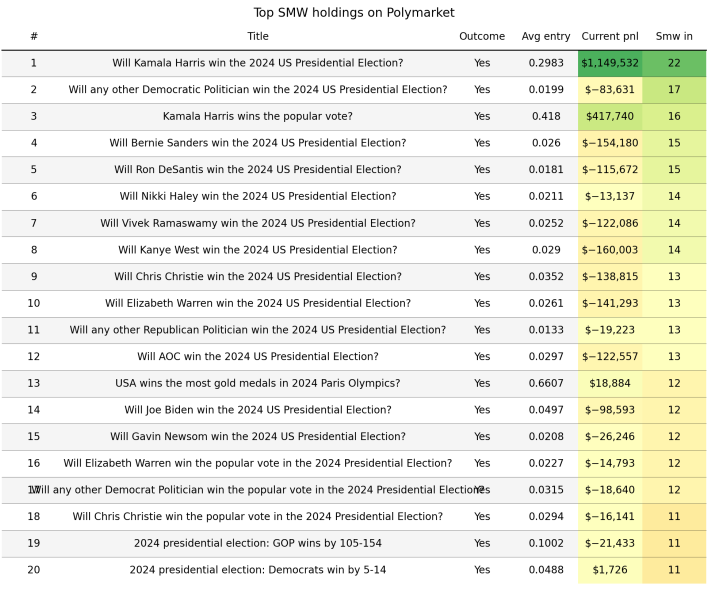Screen dimensions: 713x589
Task: Click the avg entry value 0.0352
Action: pos(546,277)
